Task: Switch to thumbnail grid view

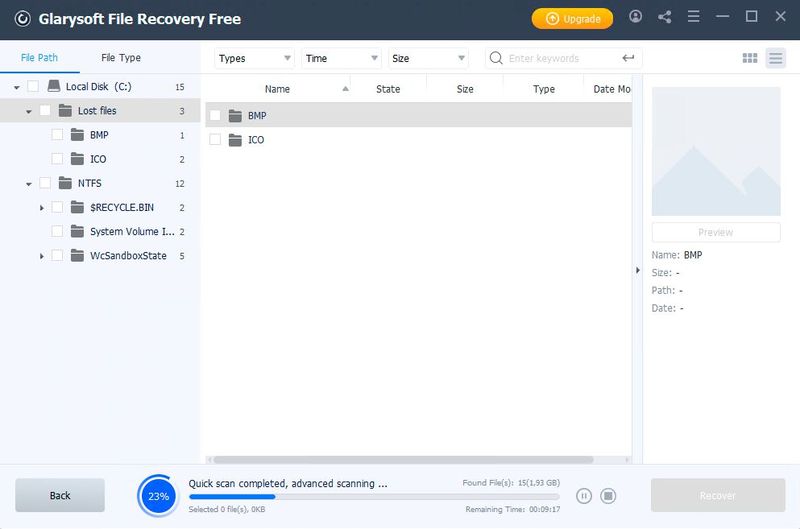Action: pos(749,58)
